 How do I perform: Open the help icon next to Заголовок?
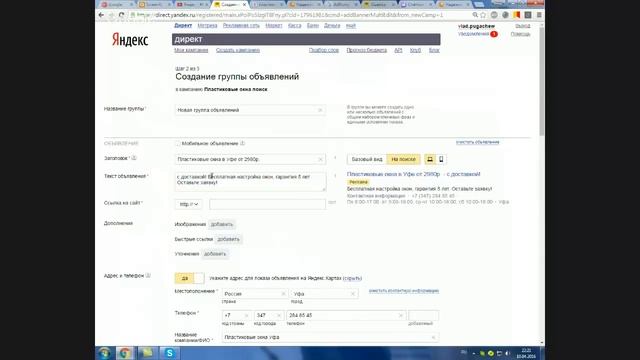[133, 158]
